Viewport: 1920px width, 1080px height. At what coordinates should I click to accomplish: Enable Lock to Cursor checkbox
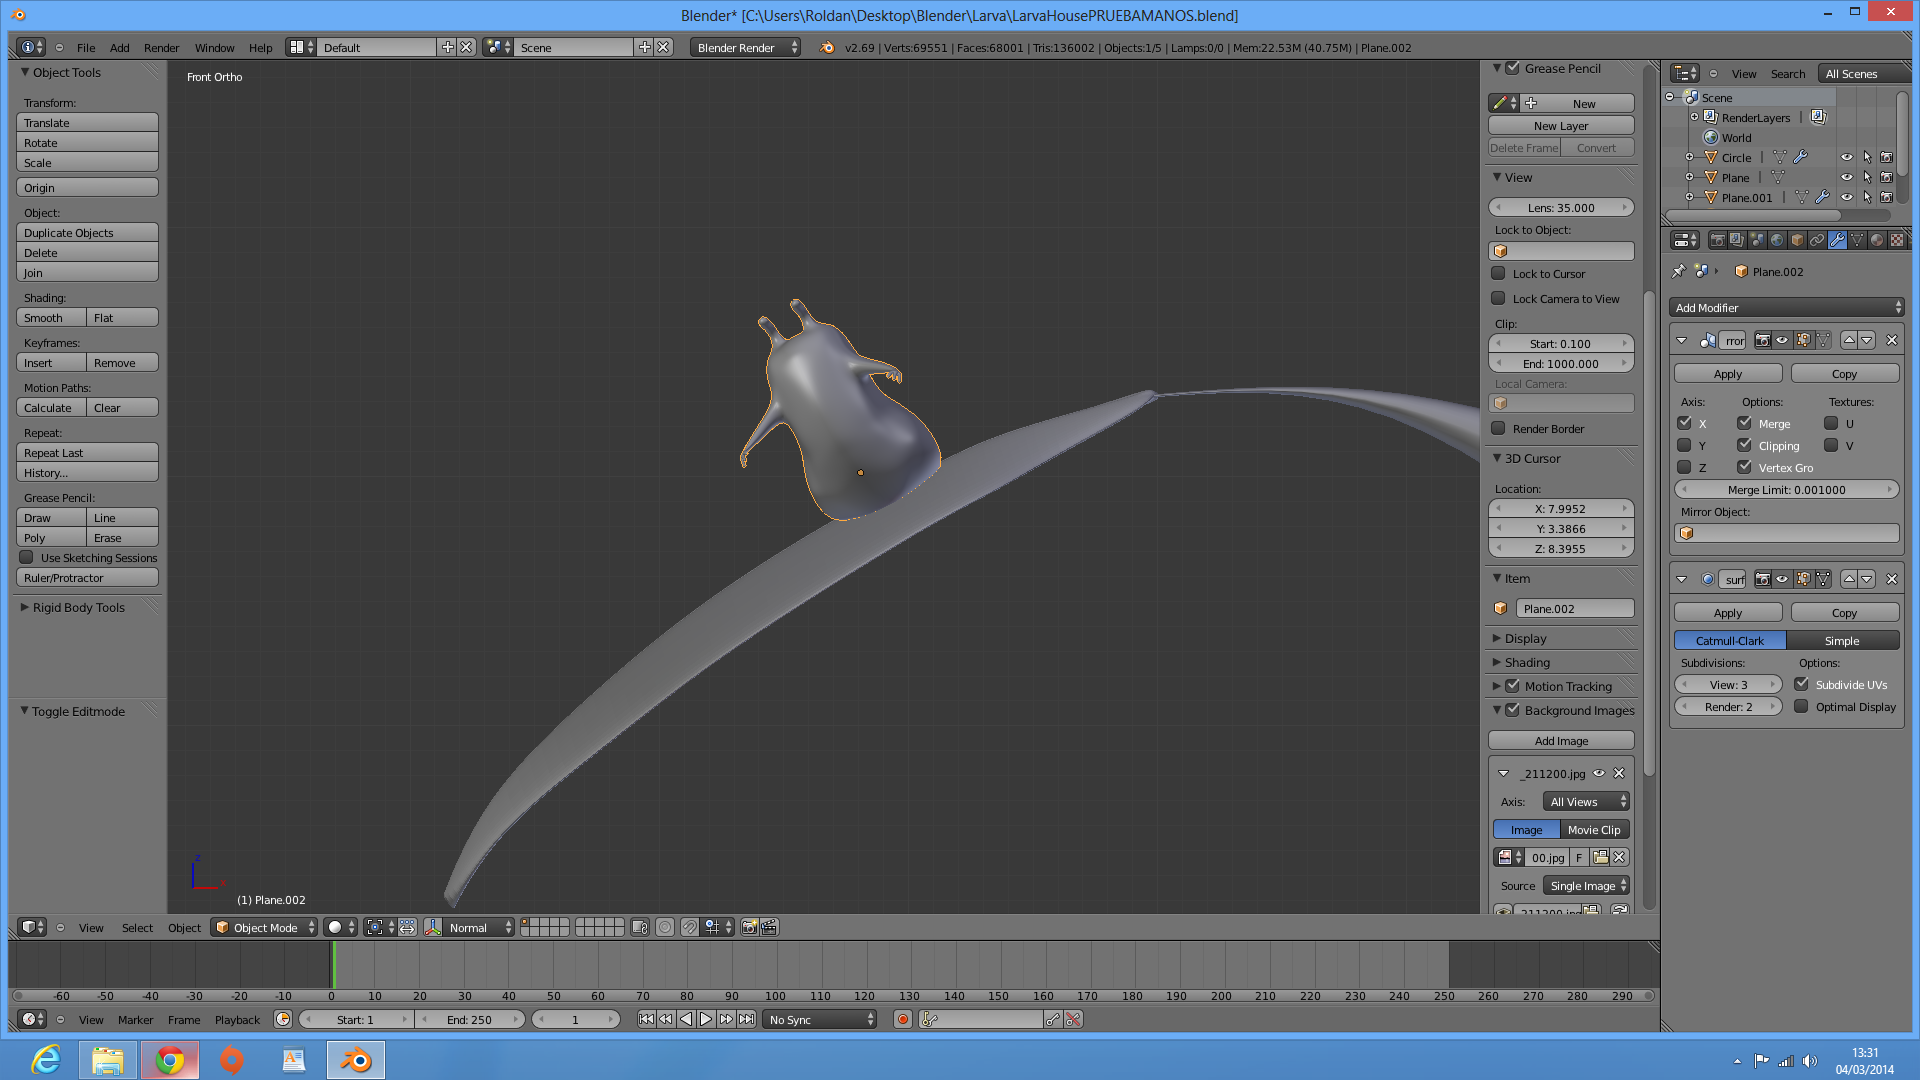pos(1498,273)
